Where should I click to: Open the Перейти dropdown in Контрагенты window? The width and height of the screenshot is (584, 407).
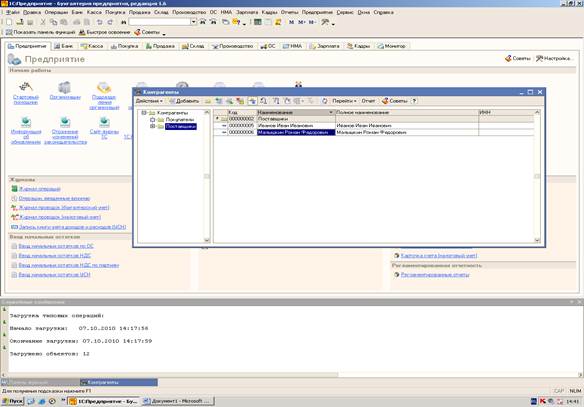tap(344, 101)
